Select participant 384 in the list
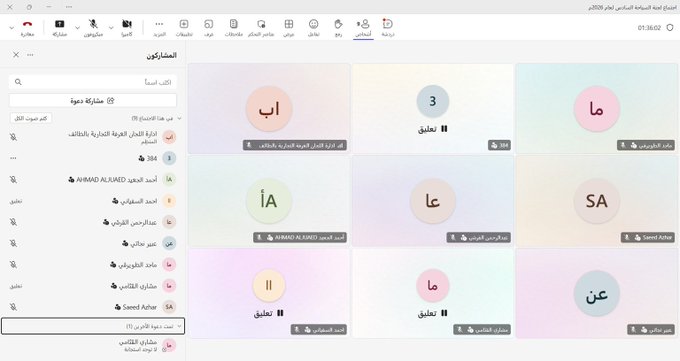 pos(93,158)
